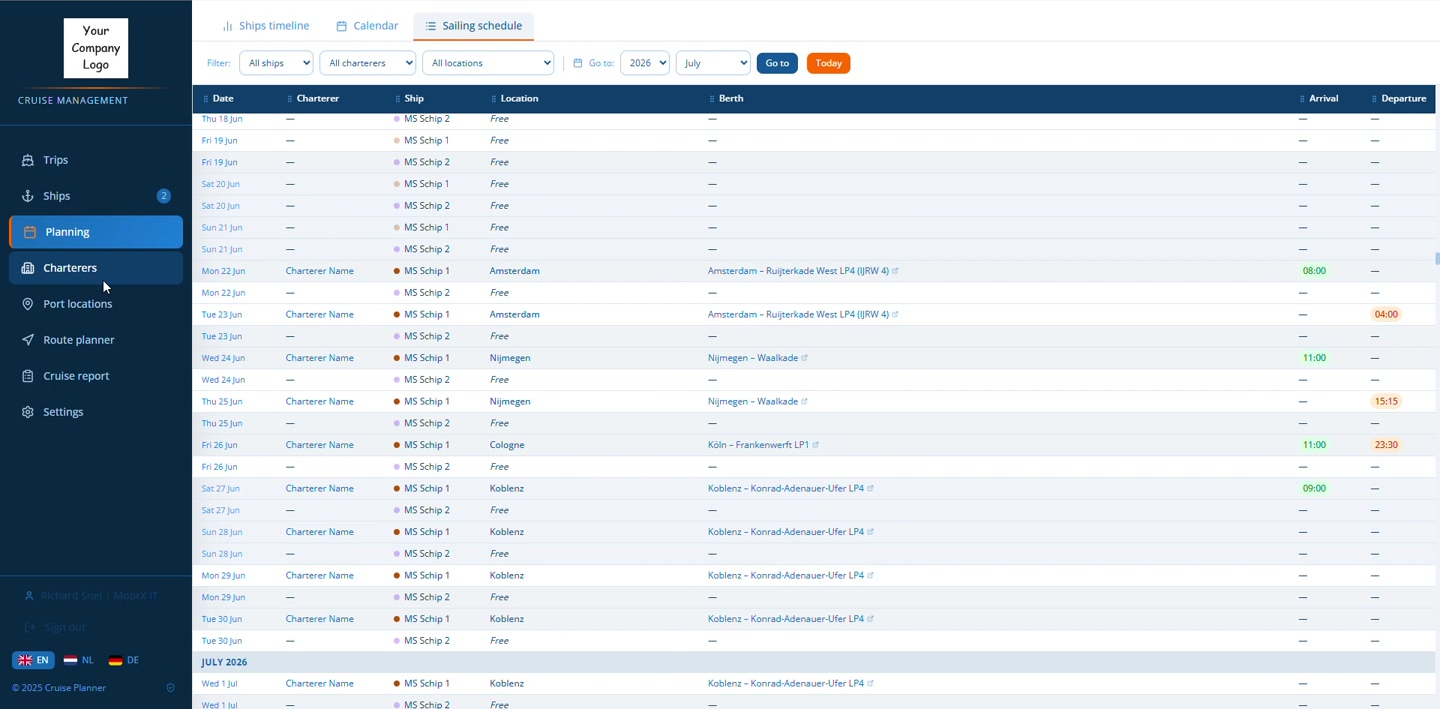Screen dimensions: 1440x709
Task: Click the Ship column drag handle icon
Action: (398, 99)
